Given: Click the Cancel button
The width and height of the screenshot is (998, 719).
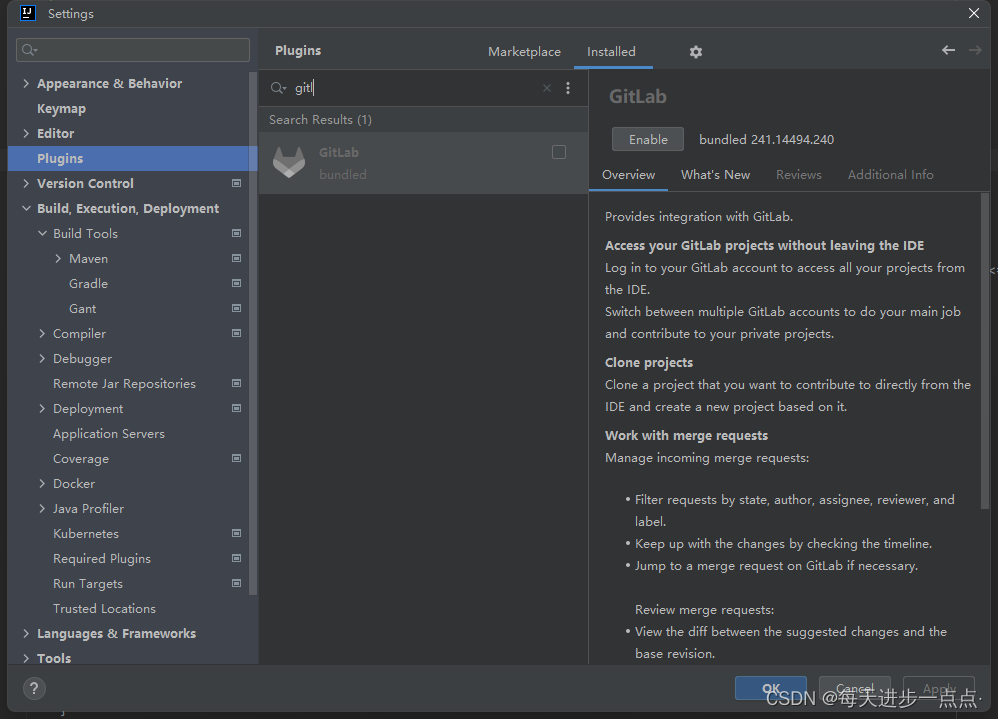Looking at the screenshot, I should [x=855, y=688].
